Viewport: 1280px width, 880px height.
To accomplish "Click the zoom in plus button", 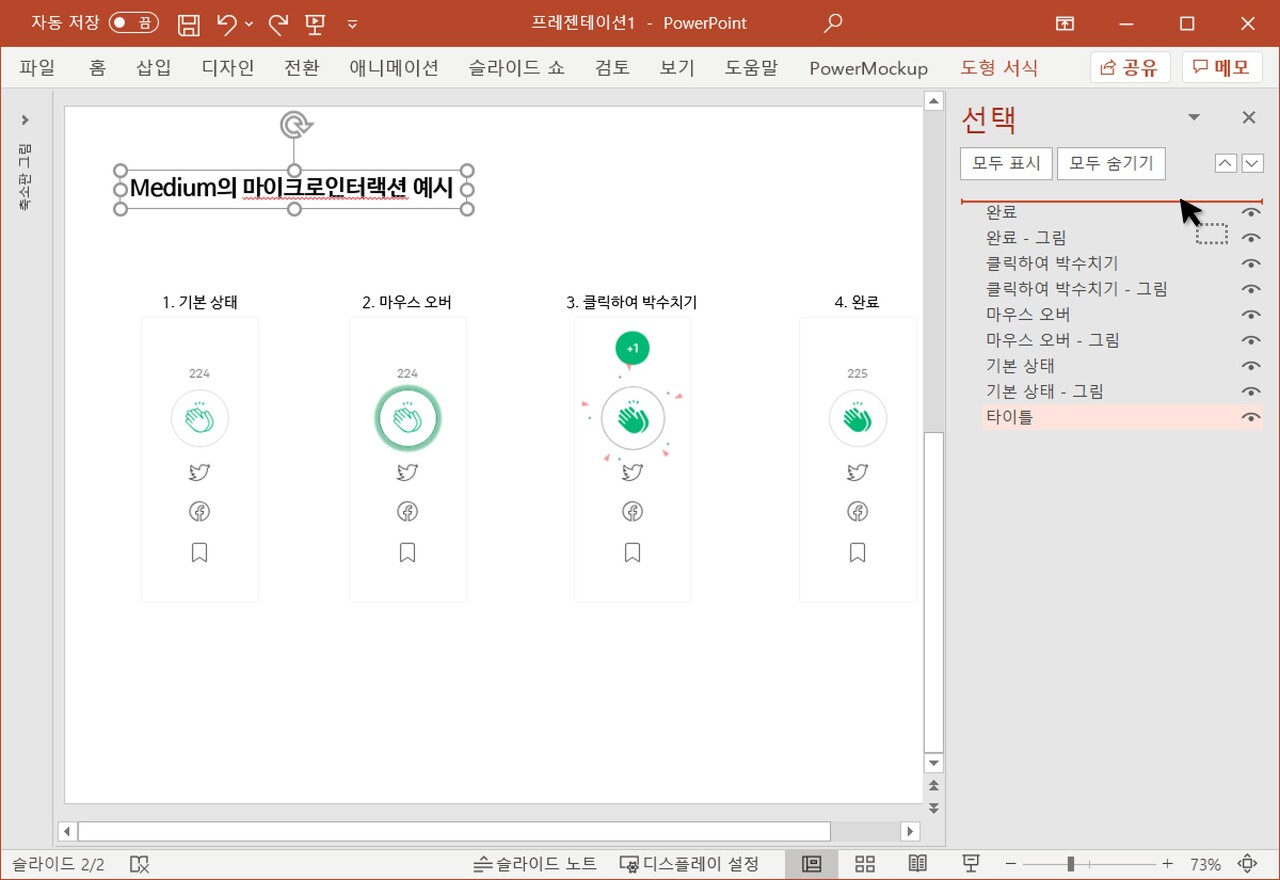I will coord(1167,864).
